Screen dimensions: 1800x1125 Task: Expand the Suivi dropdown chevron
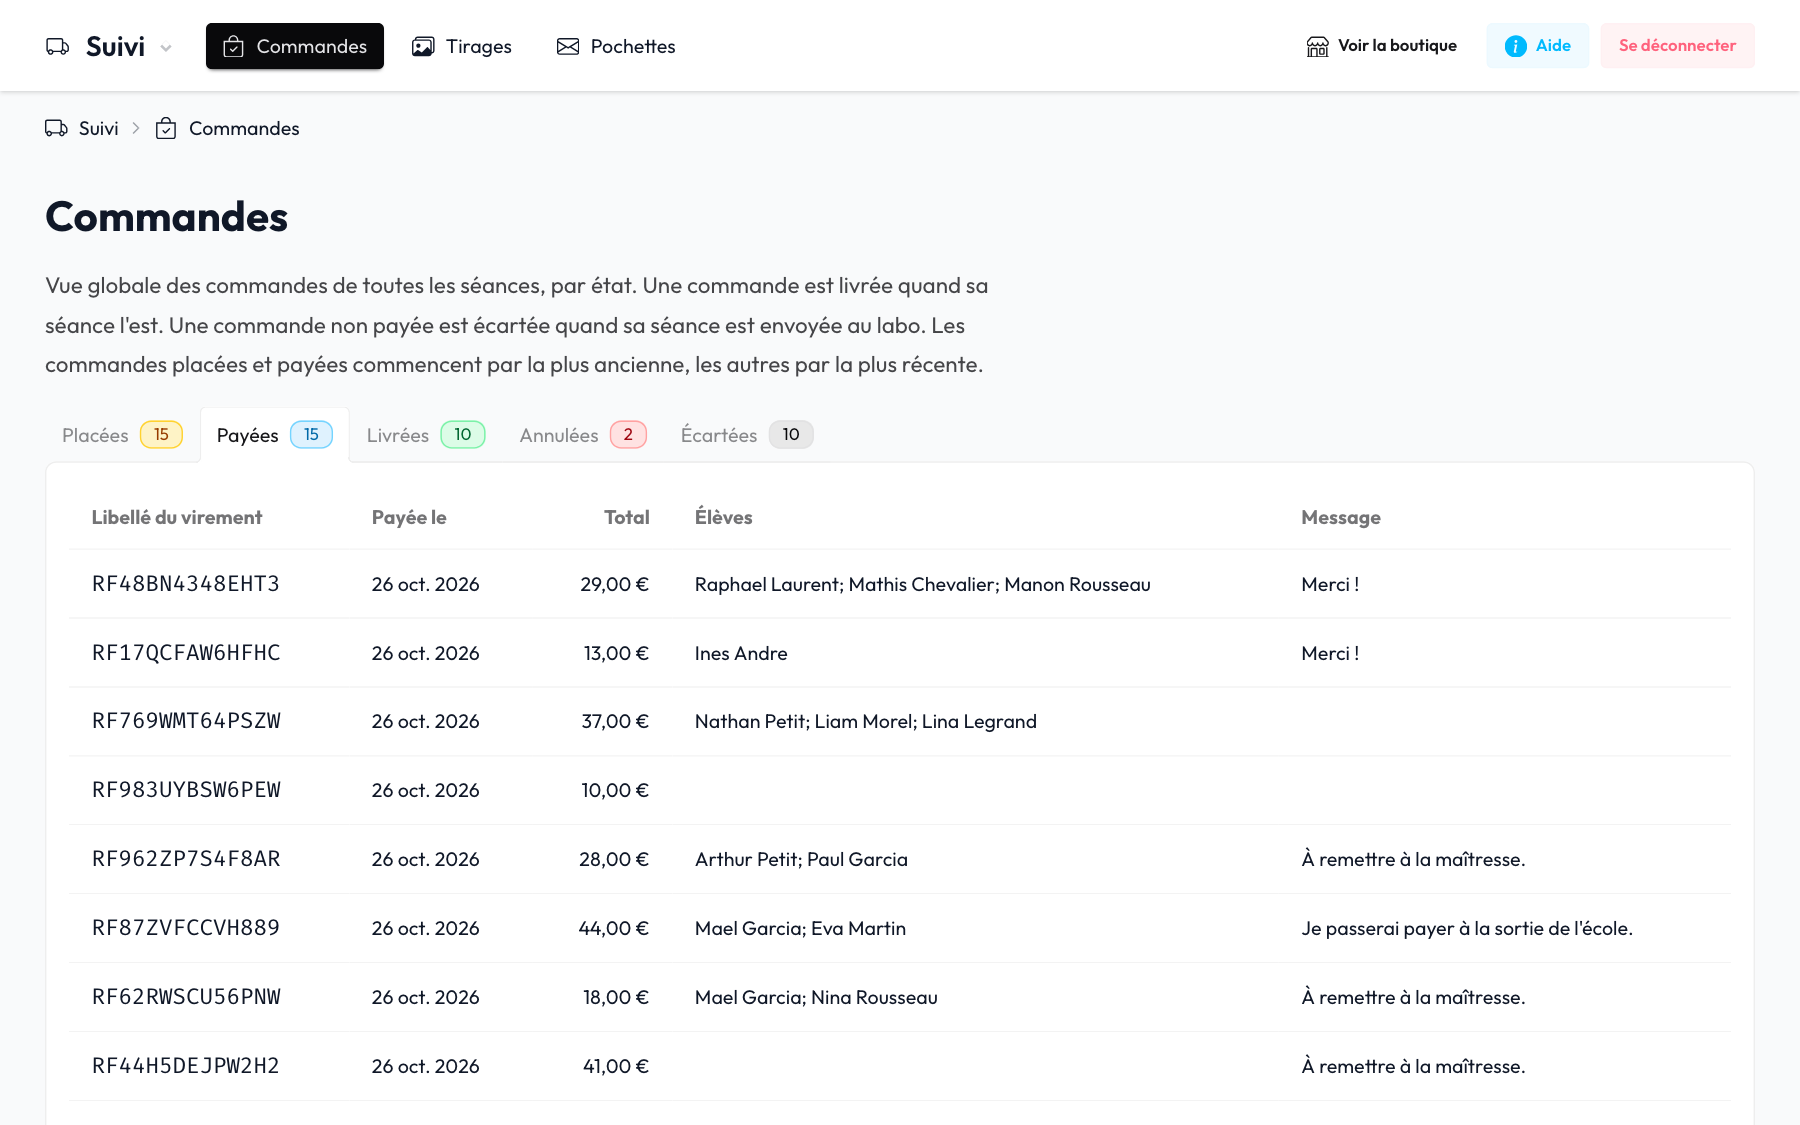[166, 48]
